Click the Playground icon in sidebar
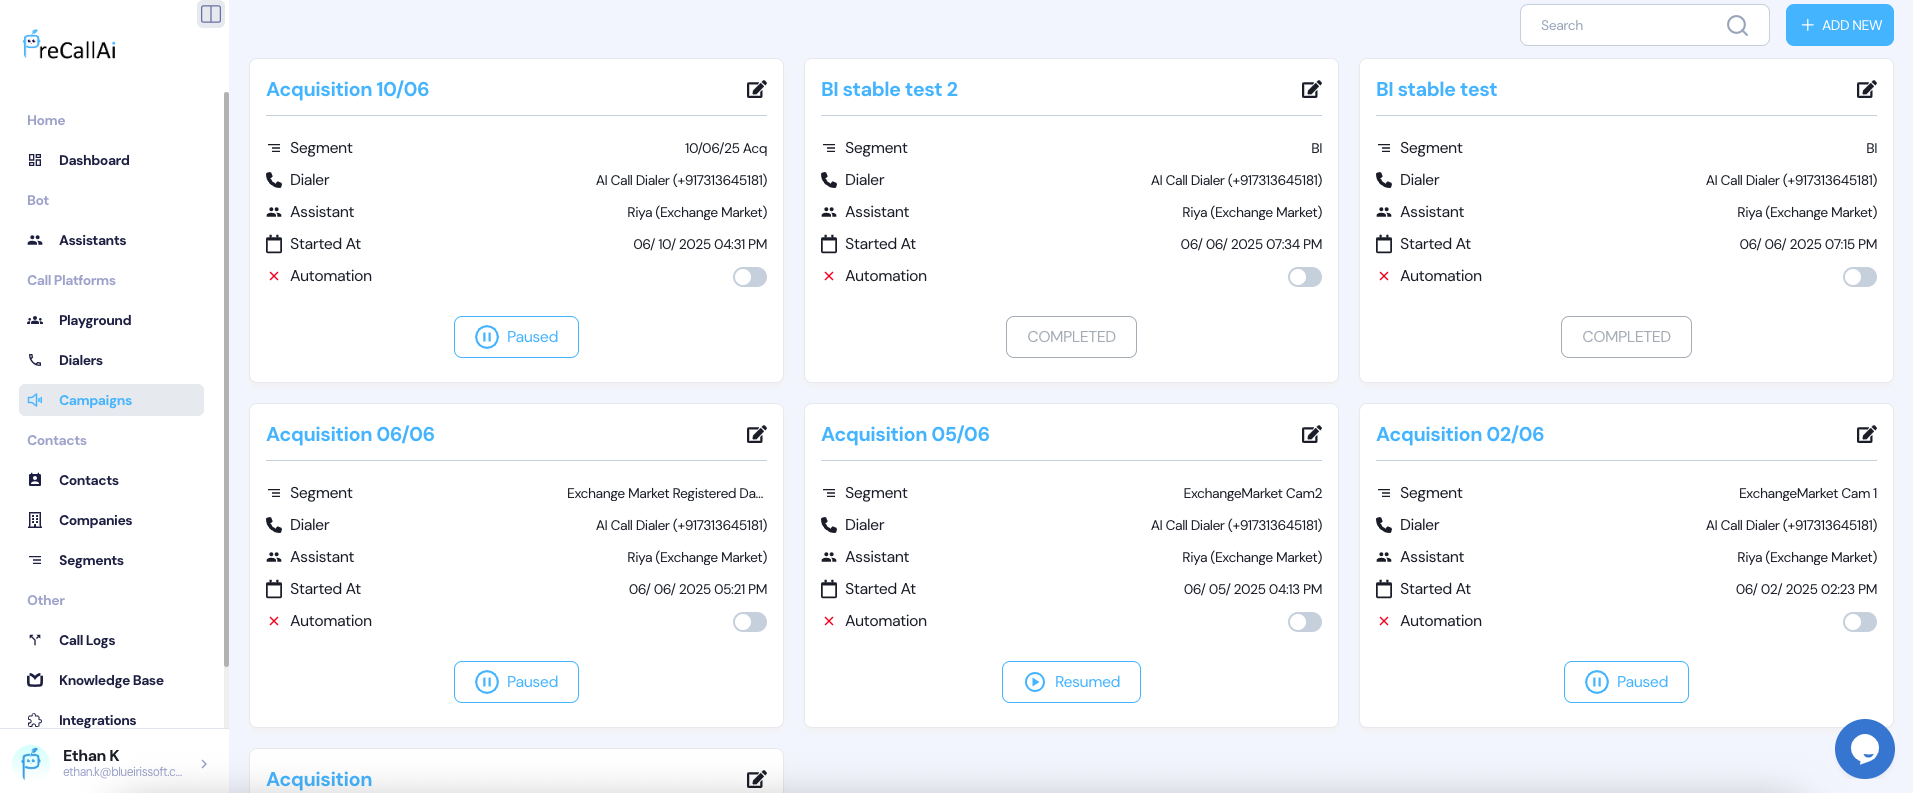1913x793 pixels. [x=35, y=320]
